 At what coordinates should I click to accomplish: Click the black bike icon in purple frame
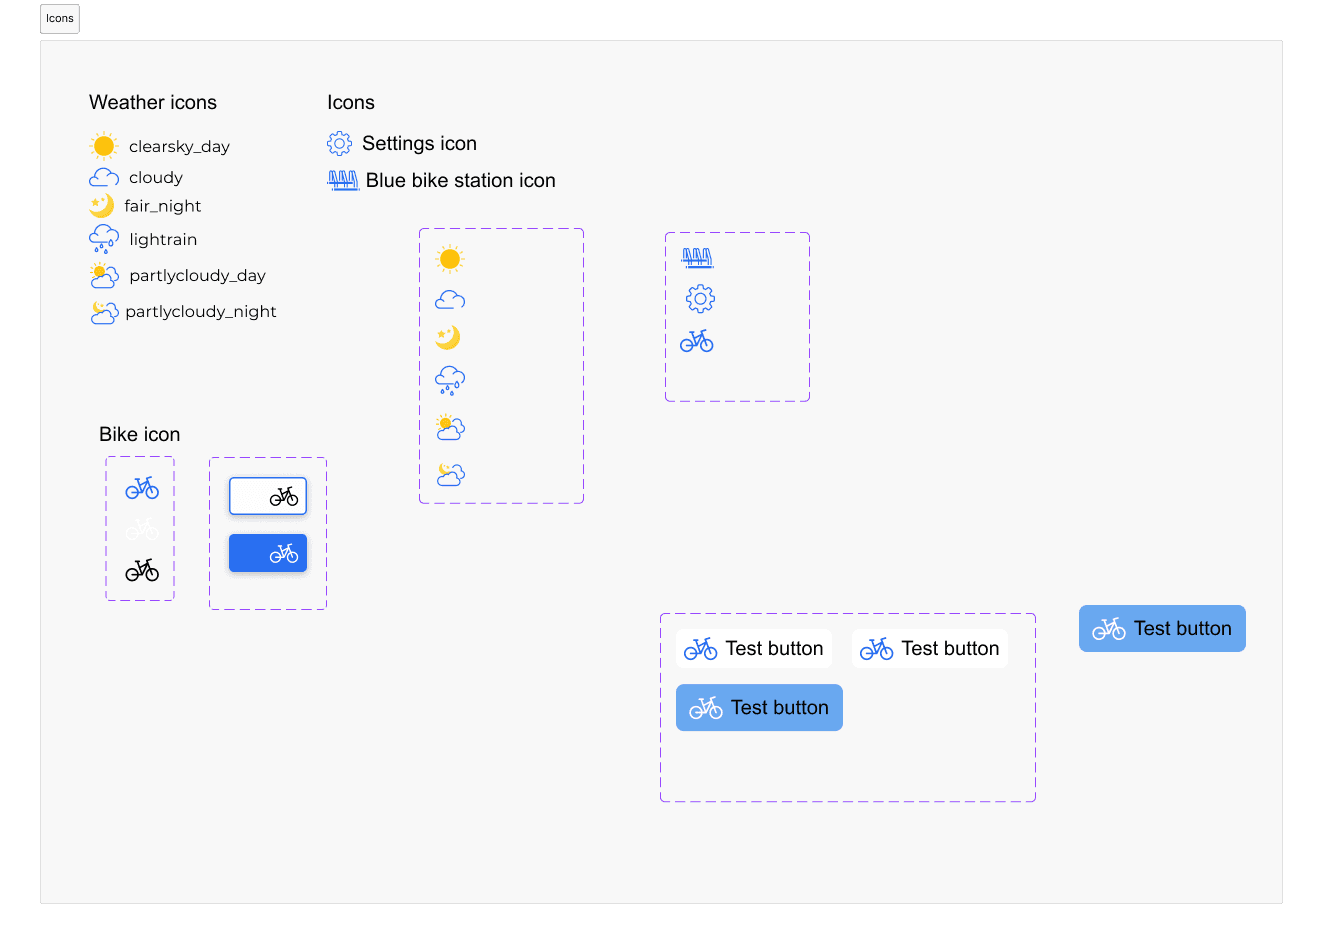[142, 570]
